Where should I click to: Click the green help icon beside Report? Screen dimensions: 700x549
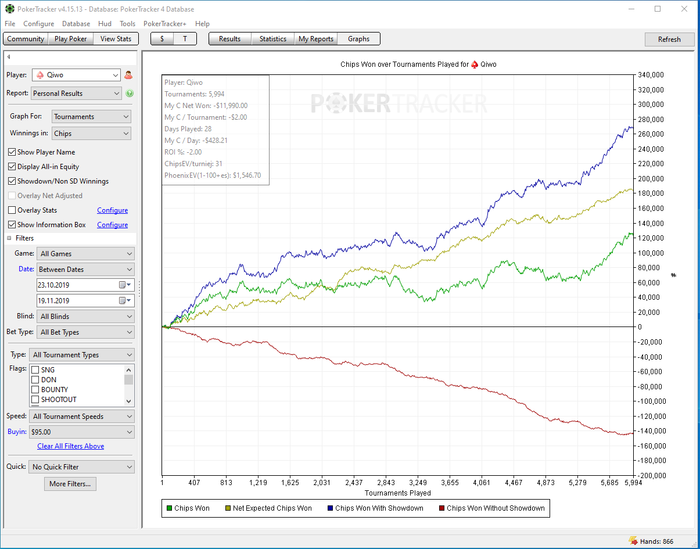[x=130, y=93]
